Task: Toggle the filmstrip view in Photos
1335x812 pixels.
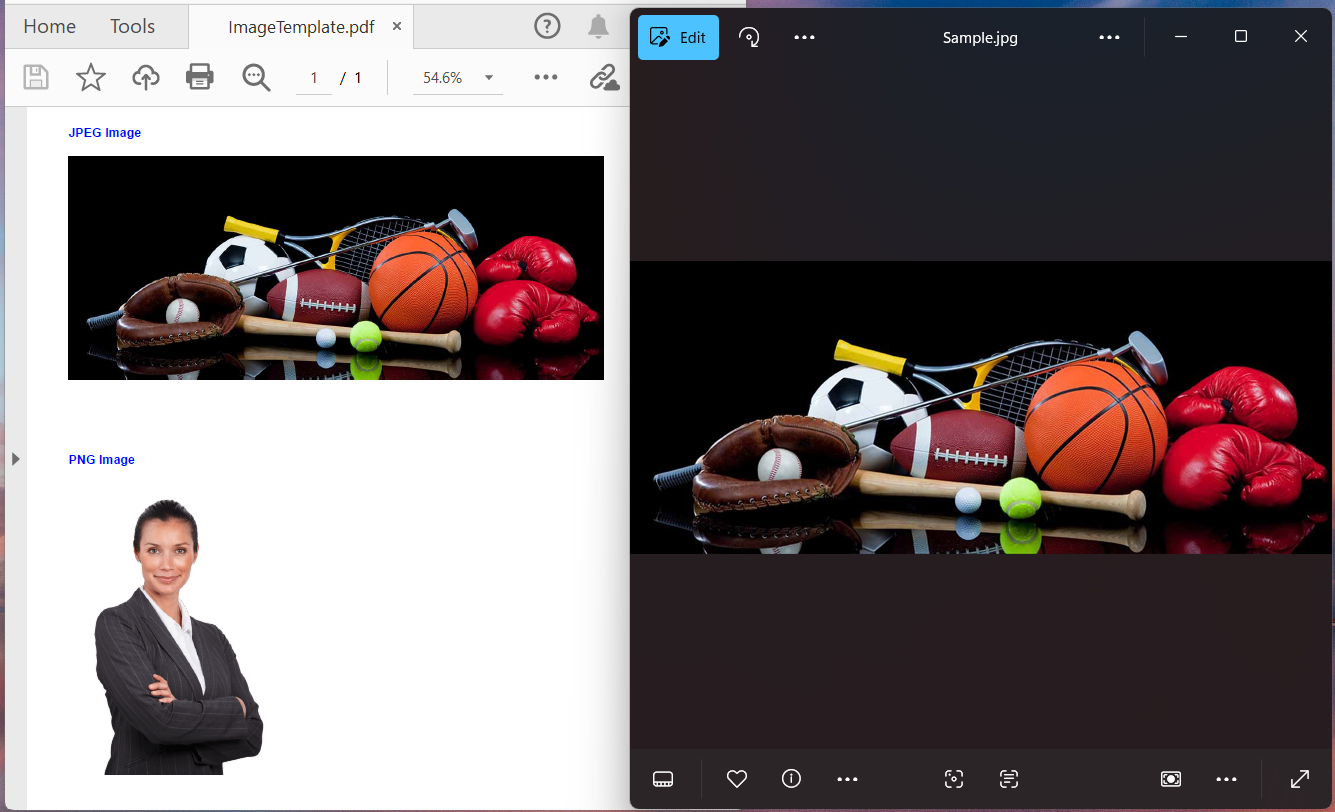Action: coord(663,779)
